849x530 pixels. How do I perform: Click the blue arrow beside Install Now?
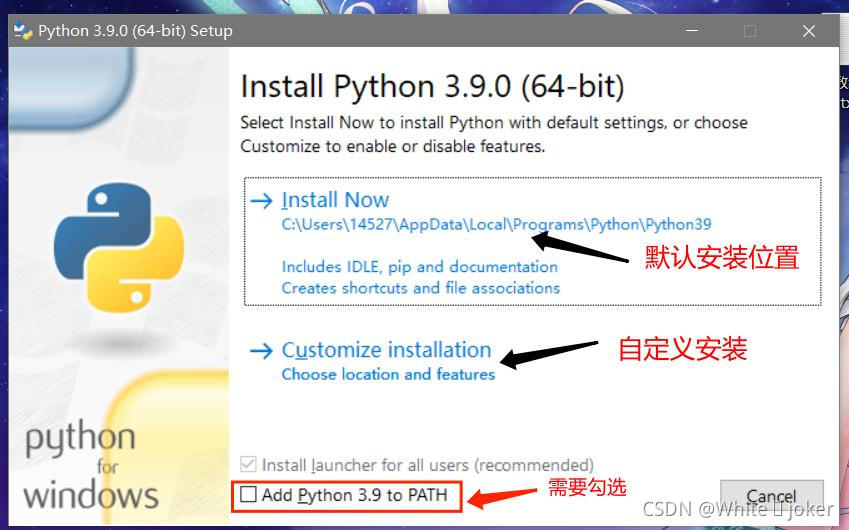pos(262,201)
